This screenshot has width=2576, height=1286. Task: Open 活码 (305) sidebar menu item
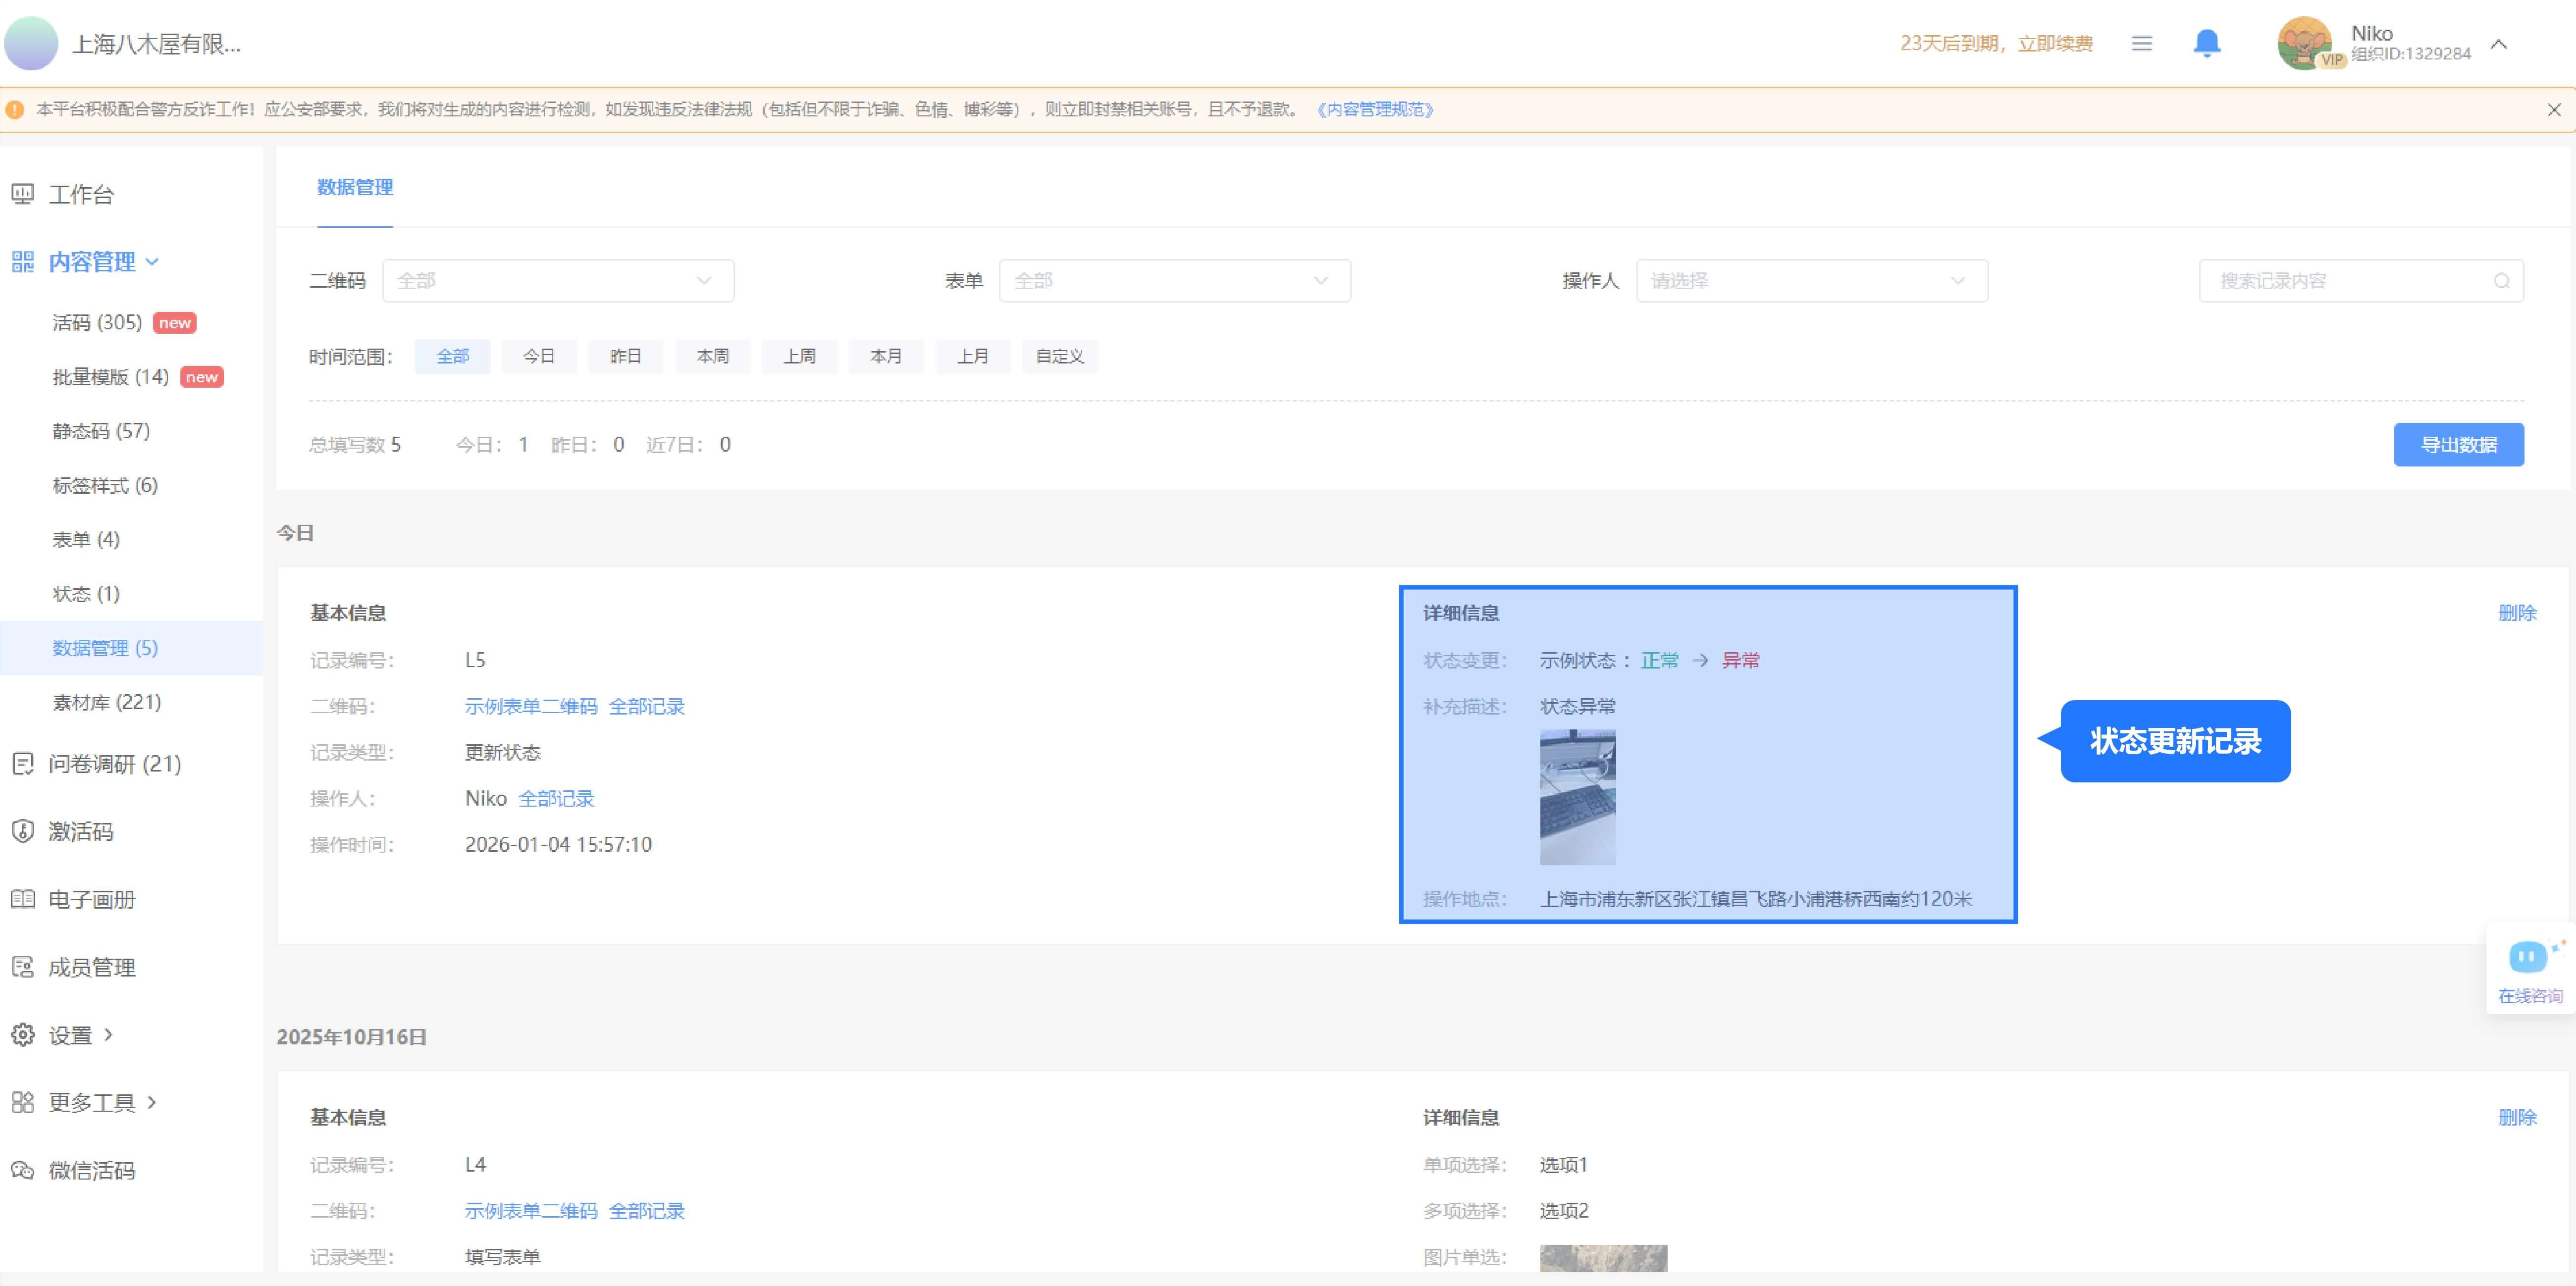97,322
